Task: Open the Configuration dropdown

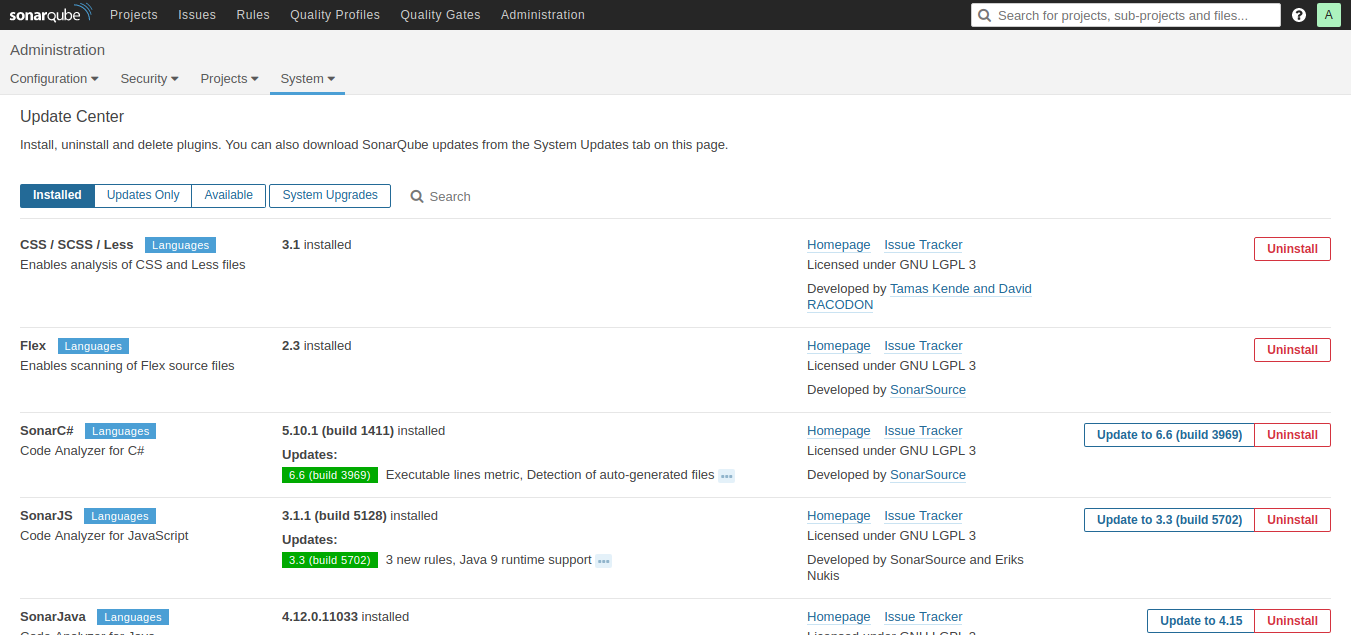Action: pos(54,78)
